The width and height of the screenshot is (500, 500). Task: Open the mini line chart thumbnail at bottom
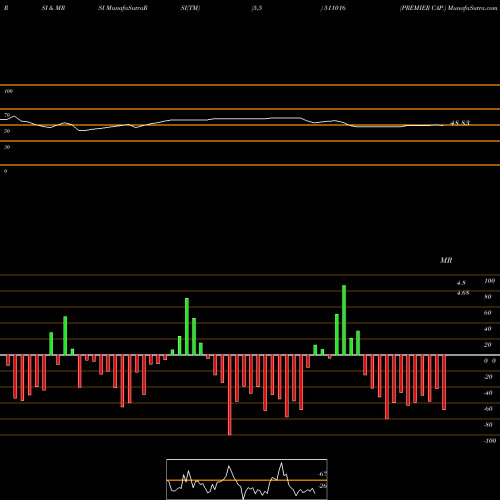click(247, 479)
